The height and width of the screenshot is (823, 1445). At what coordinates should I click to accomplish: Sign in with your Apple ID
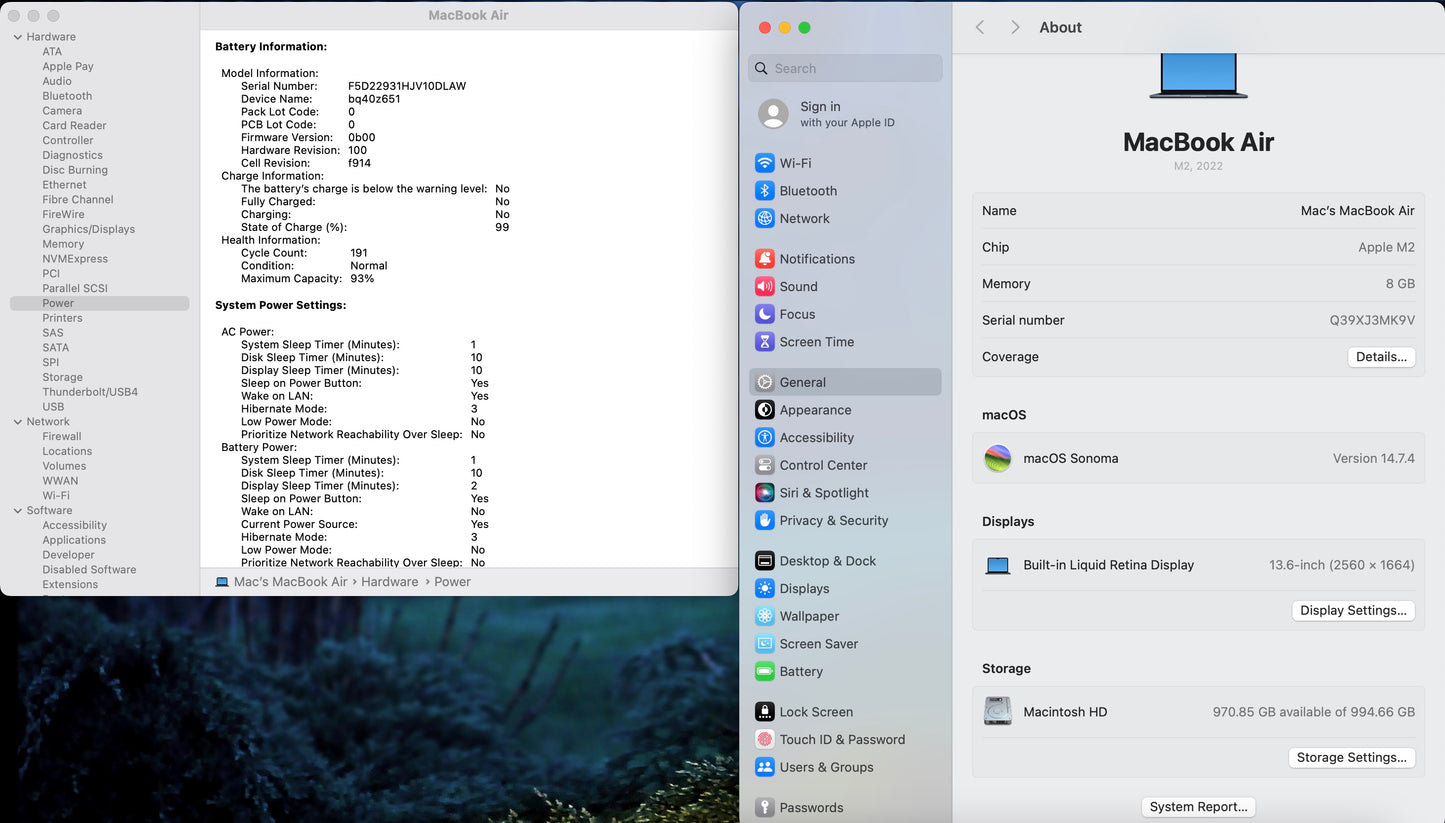[847, 114]
